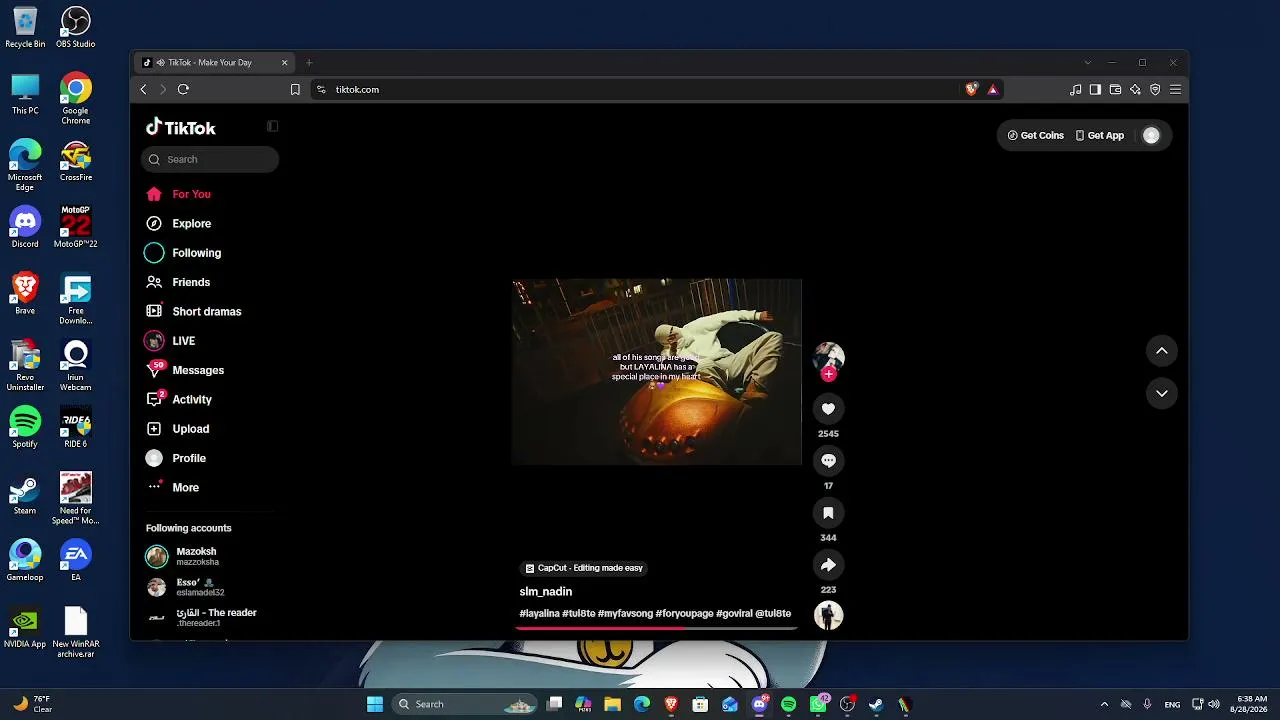This screenshot has height=720, width=1280.
Task: Open the Windows Start menu
Action: click(x=375, y=704)
